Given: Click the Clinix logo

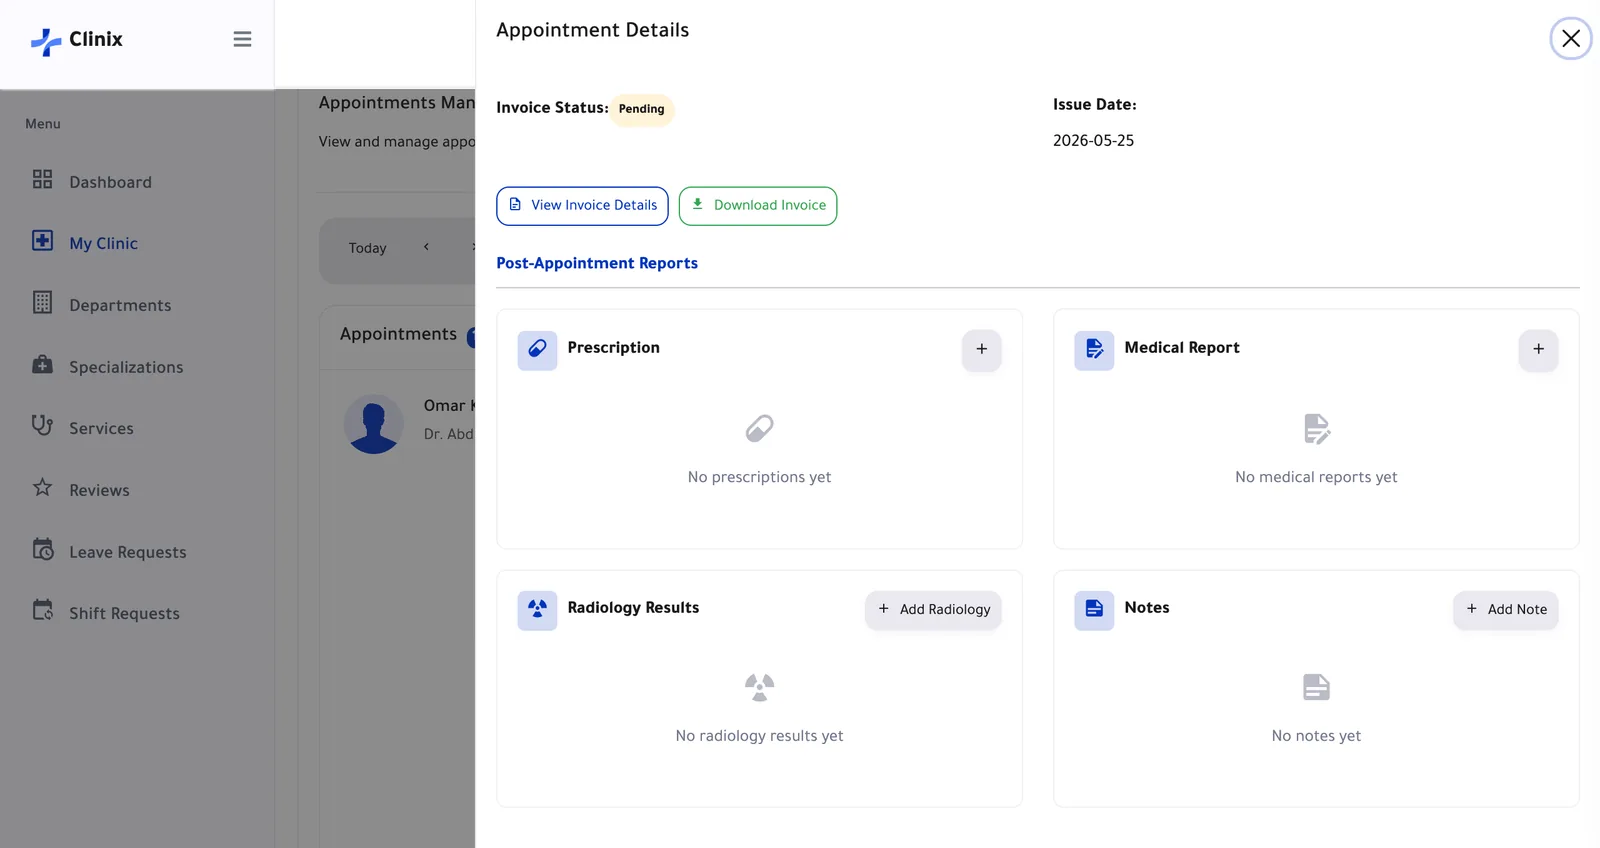Looking at the screenshot, I should pos(77,40).
